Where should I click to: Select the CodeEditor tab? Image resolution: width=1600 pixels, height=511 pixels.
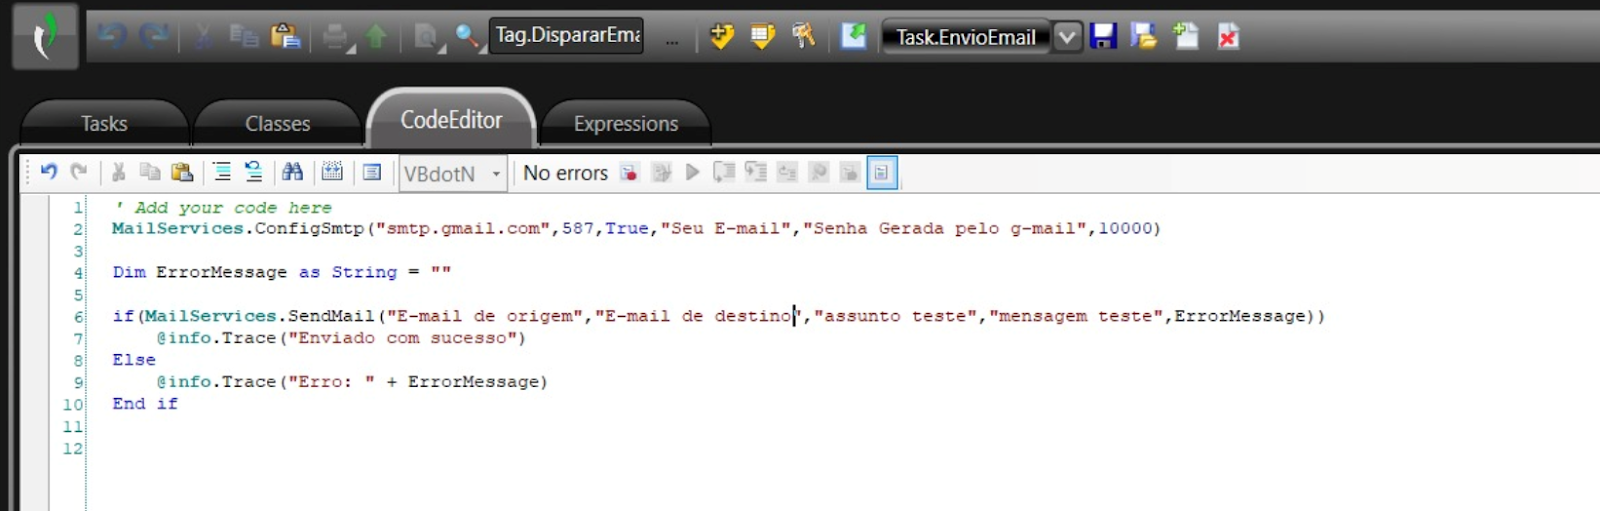pos(452,120)
